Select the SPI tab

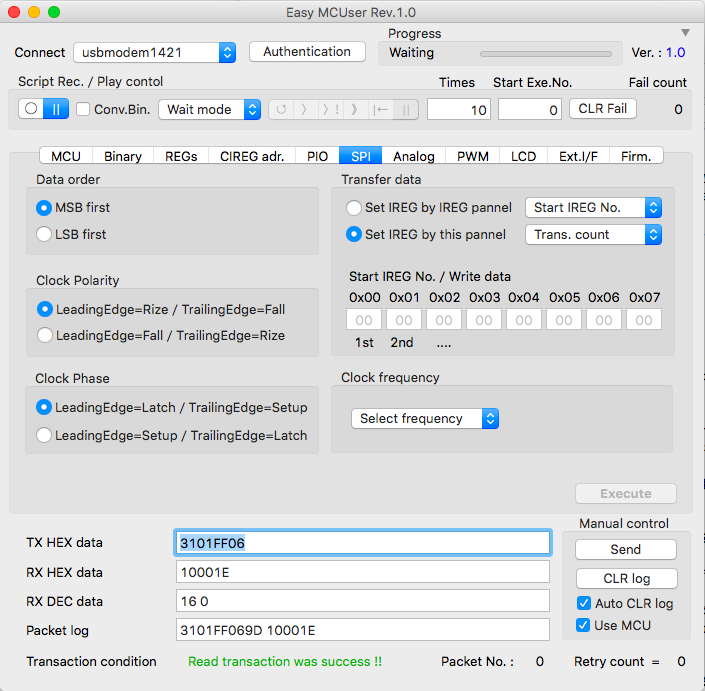[361, 156]
